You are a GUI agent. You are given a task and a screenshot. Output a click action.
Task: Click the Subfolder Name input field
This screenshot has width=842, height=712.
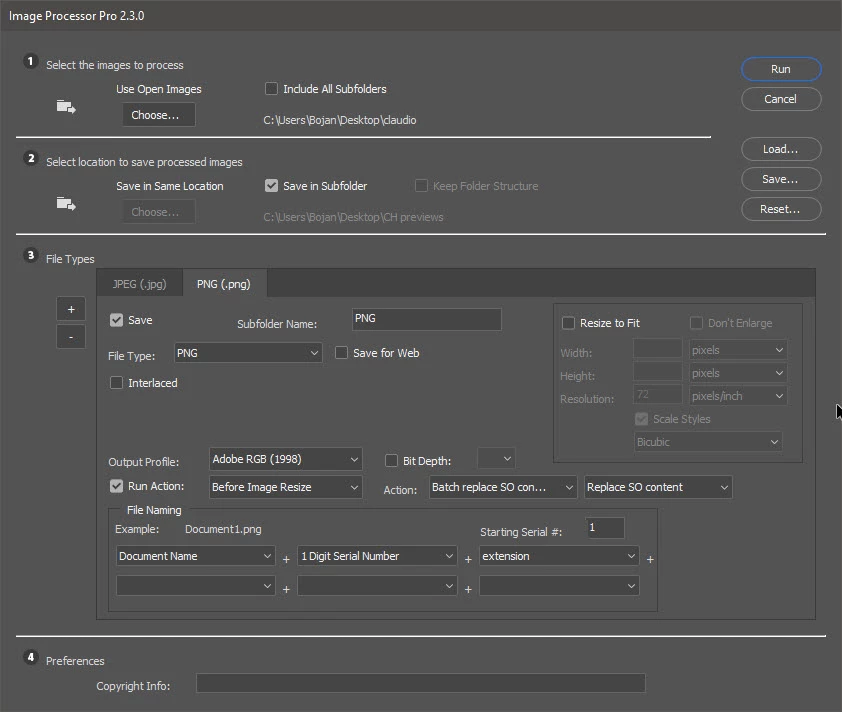(427, 319)
